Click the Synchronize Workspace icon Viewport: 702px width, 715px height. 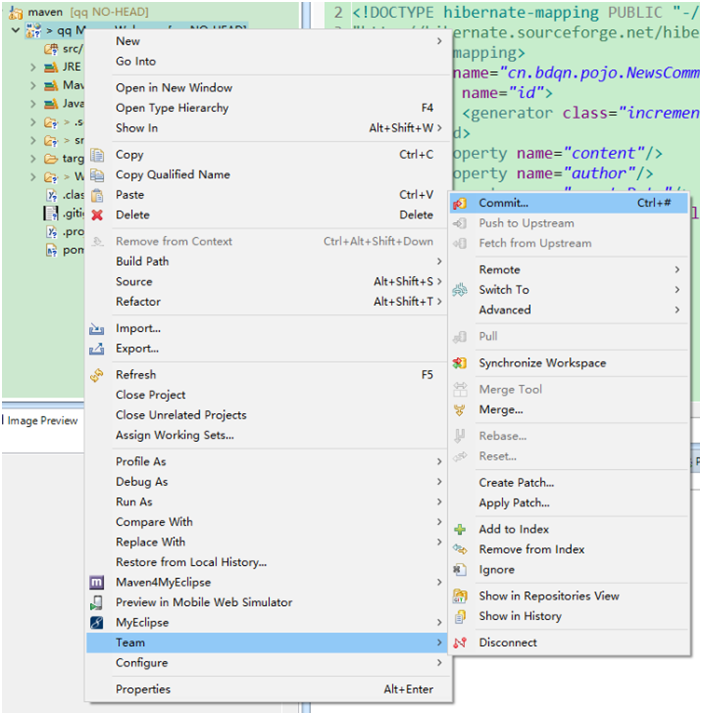coord(460,363)
